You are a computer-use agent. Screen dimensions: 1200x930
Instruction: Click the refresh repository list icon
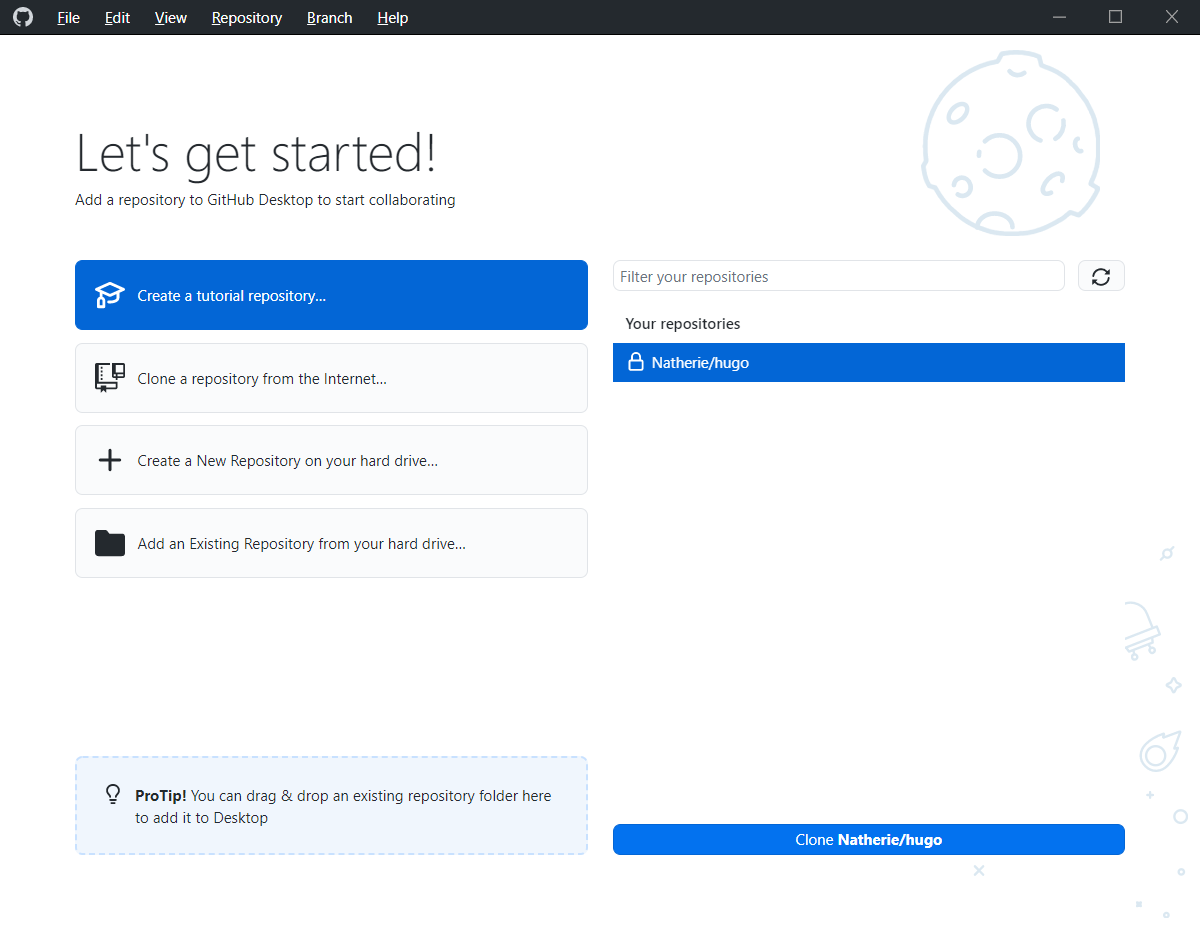1101,277
